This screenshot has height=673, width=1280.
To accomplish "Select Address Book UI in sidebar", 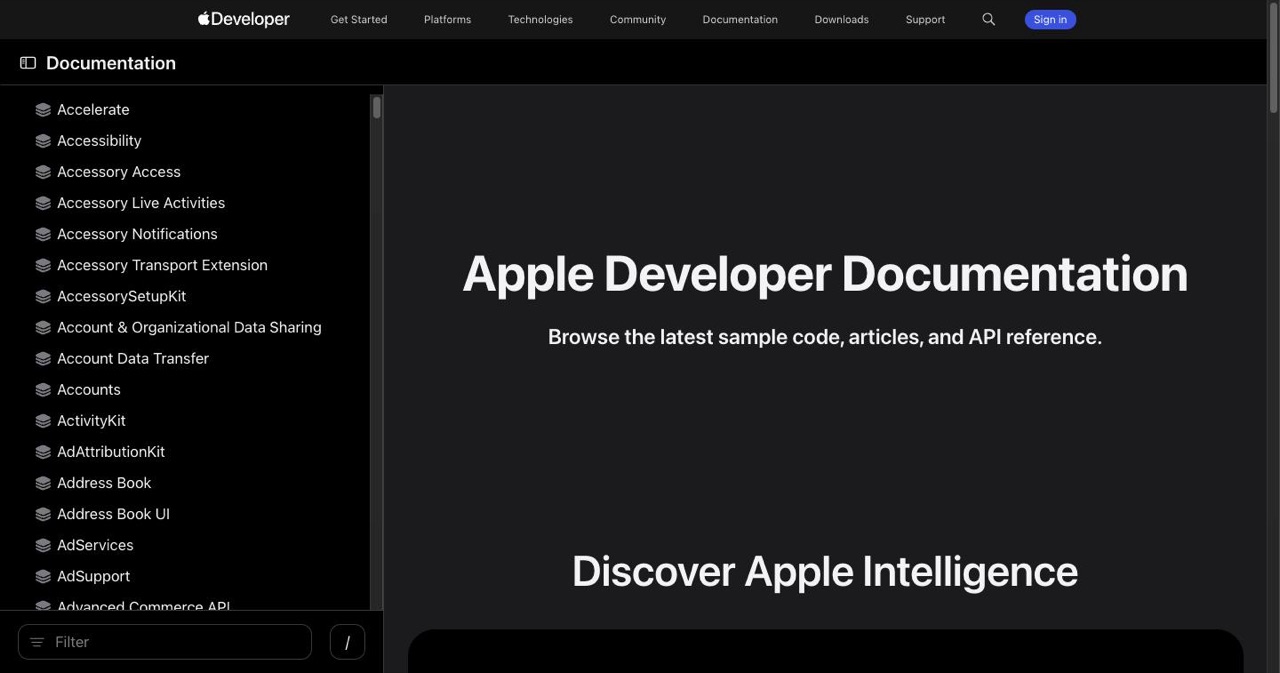I will [113, 514].
